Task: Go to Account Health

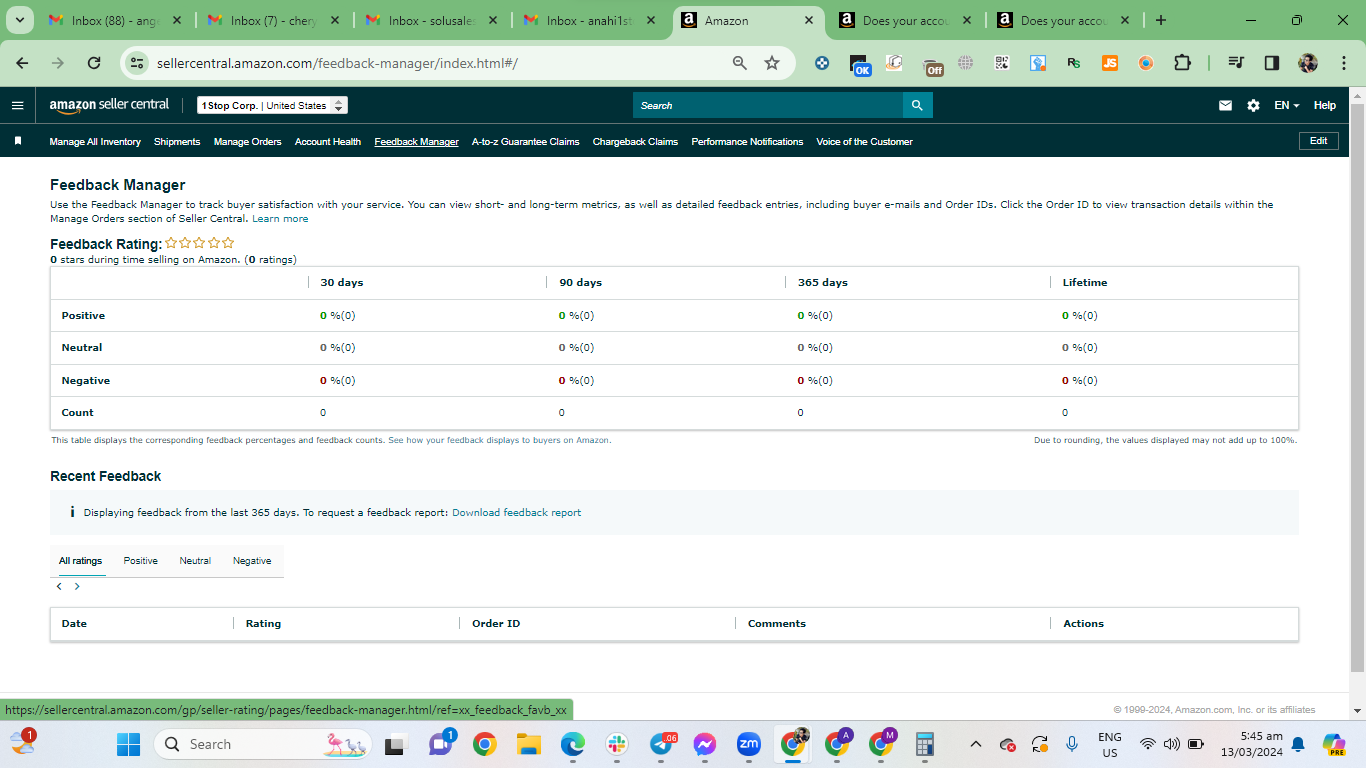Action: (328, 142)
